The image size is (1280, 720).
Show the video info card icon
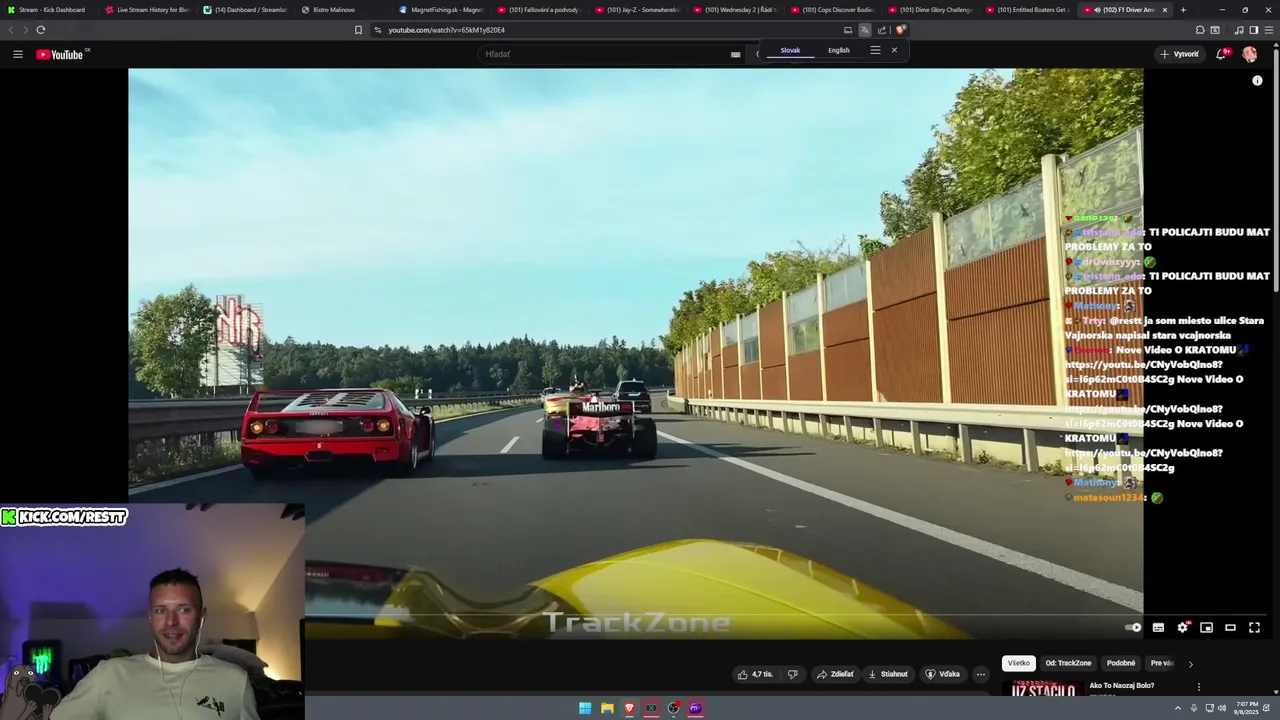point(1257,81)
